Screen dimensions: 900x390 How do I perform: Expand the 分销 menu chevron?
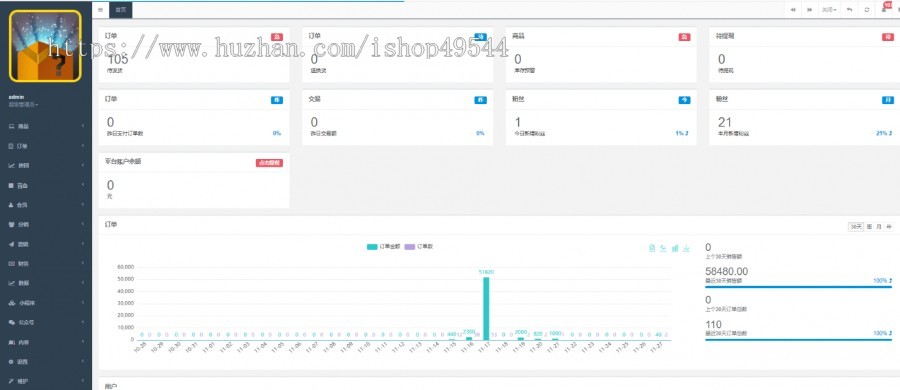coord(83,225)
